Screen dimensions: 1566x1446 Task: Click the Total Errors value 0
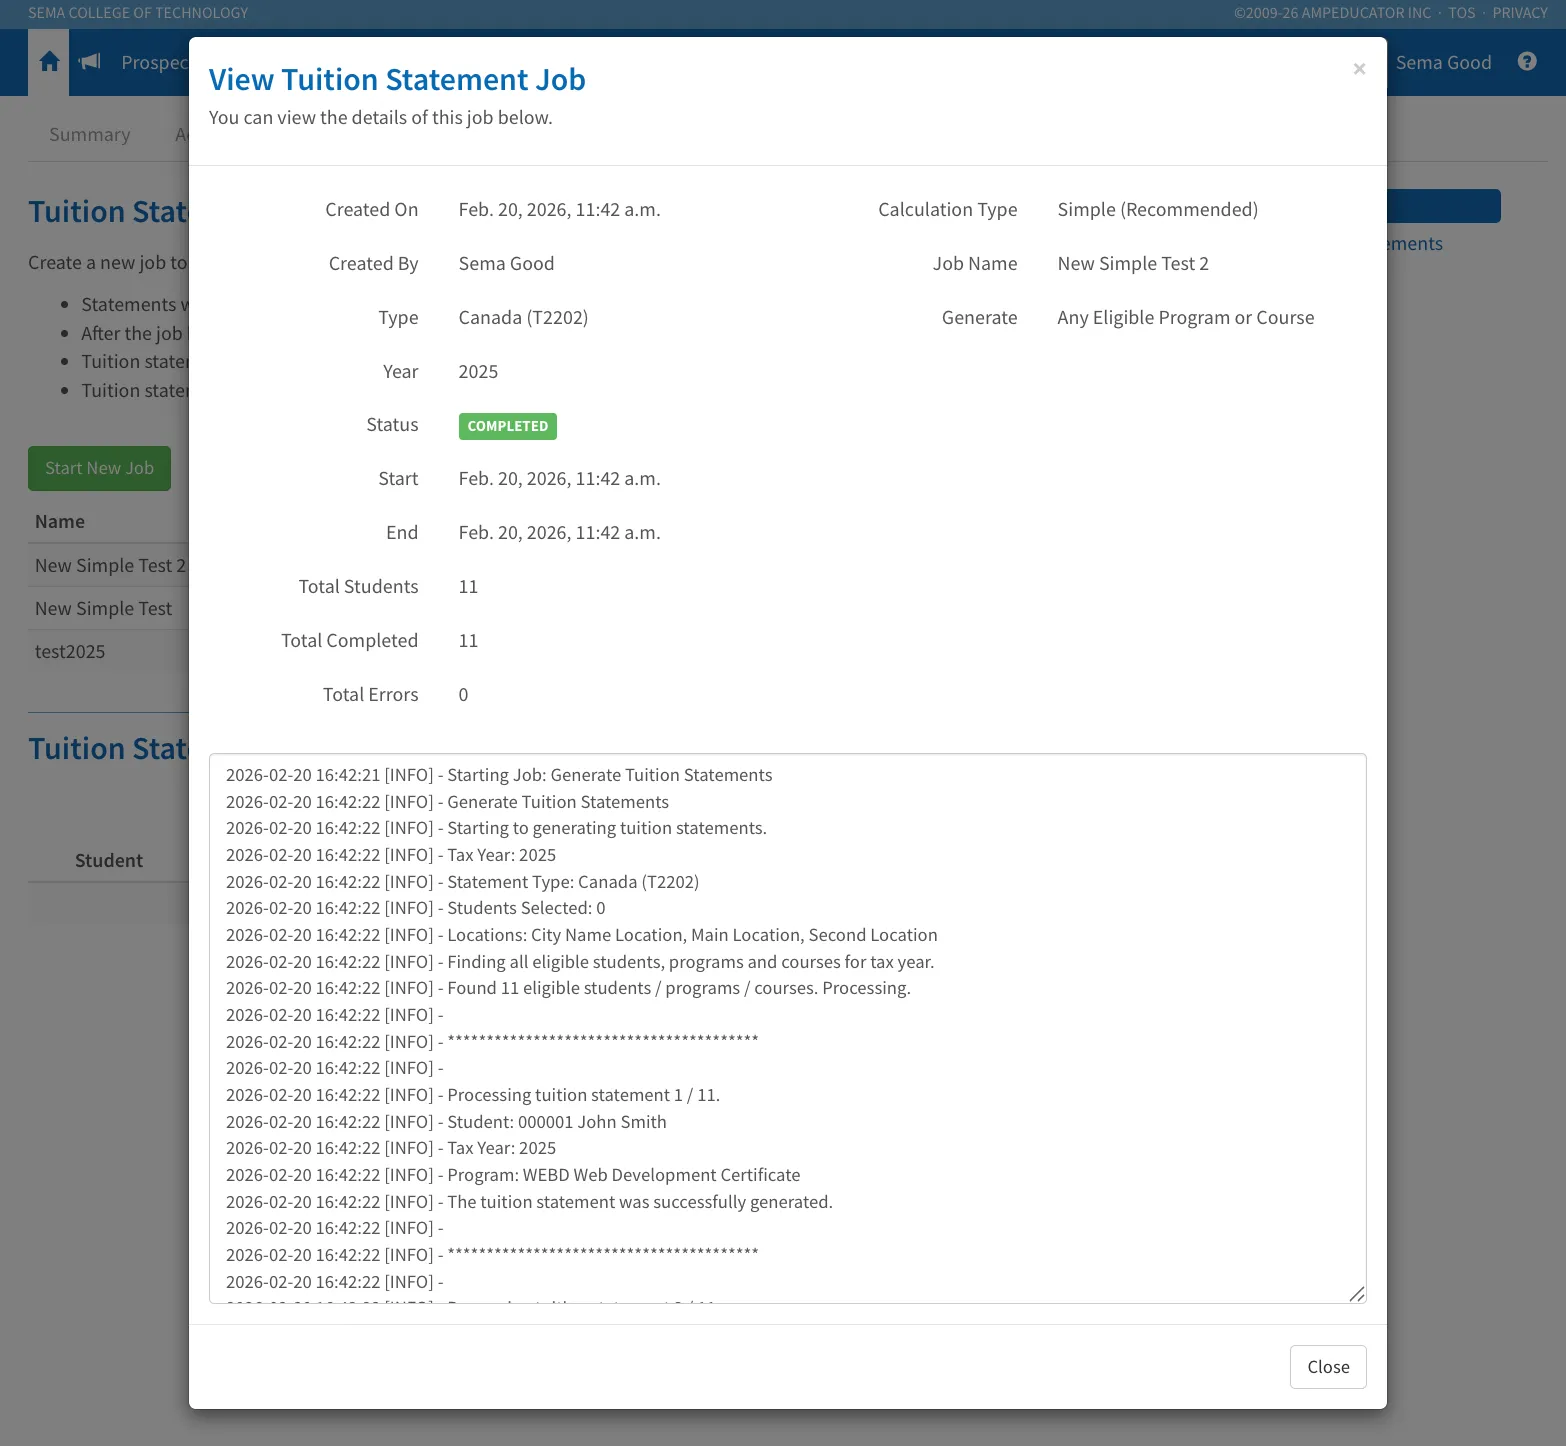coord(463,694)
